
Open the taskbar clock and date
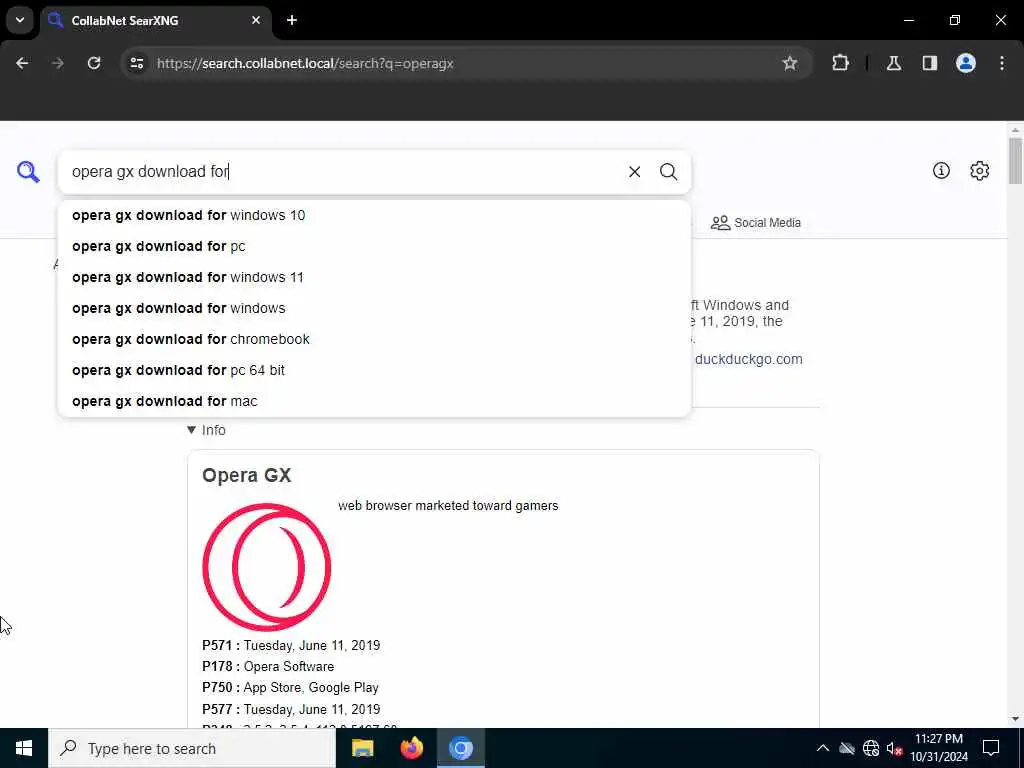pos(939,748)
